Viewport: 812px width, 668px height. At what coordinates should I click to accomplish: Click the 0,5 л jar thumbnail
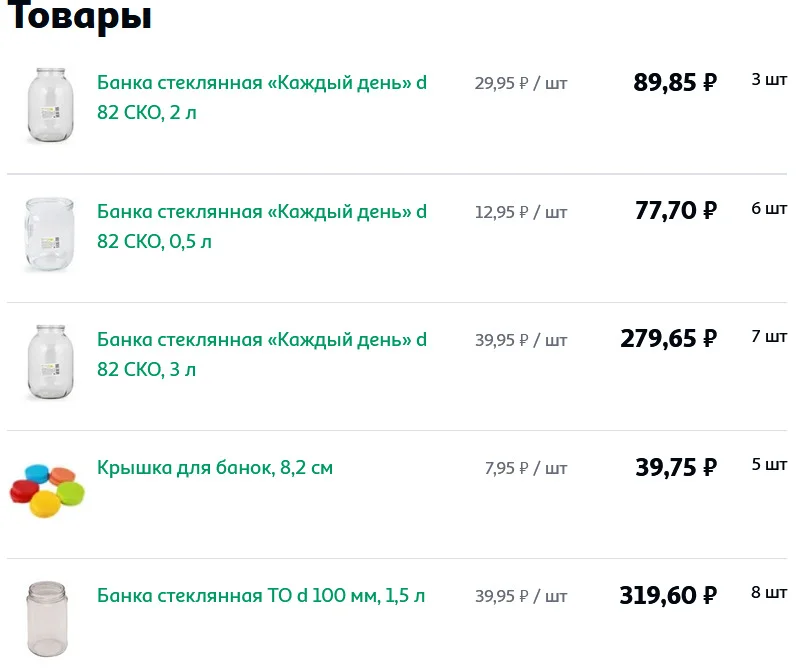48,233
